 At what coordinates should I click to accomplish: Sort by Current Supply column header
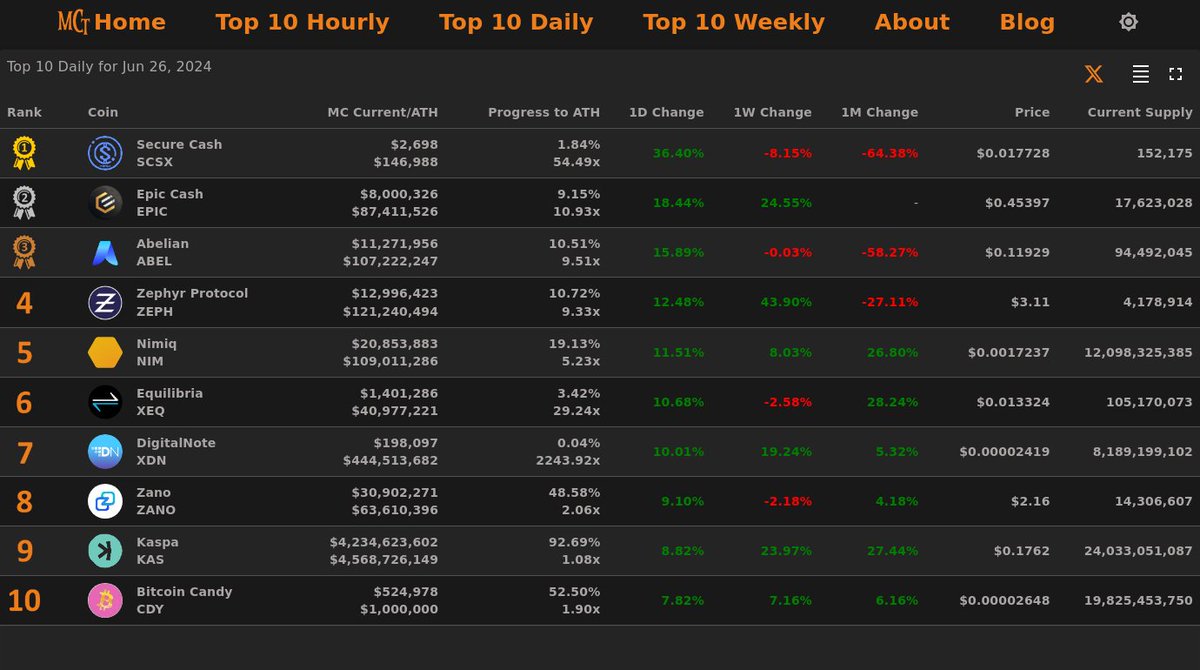tap(1140, 113)
